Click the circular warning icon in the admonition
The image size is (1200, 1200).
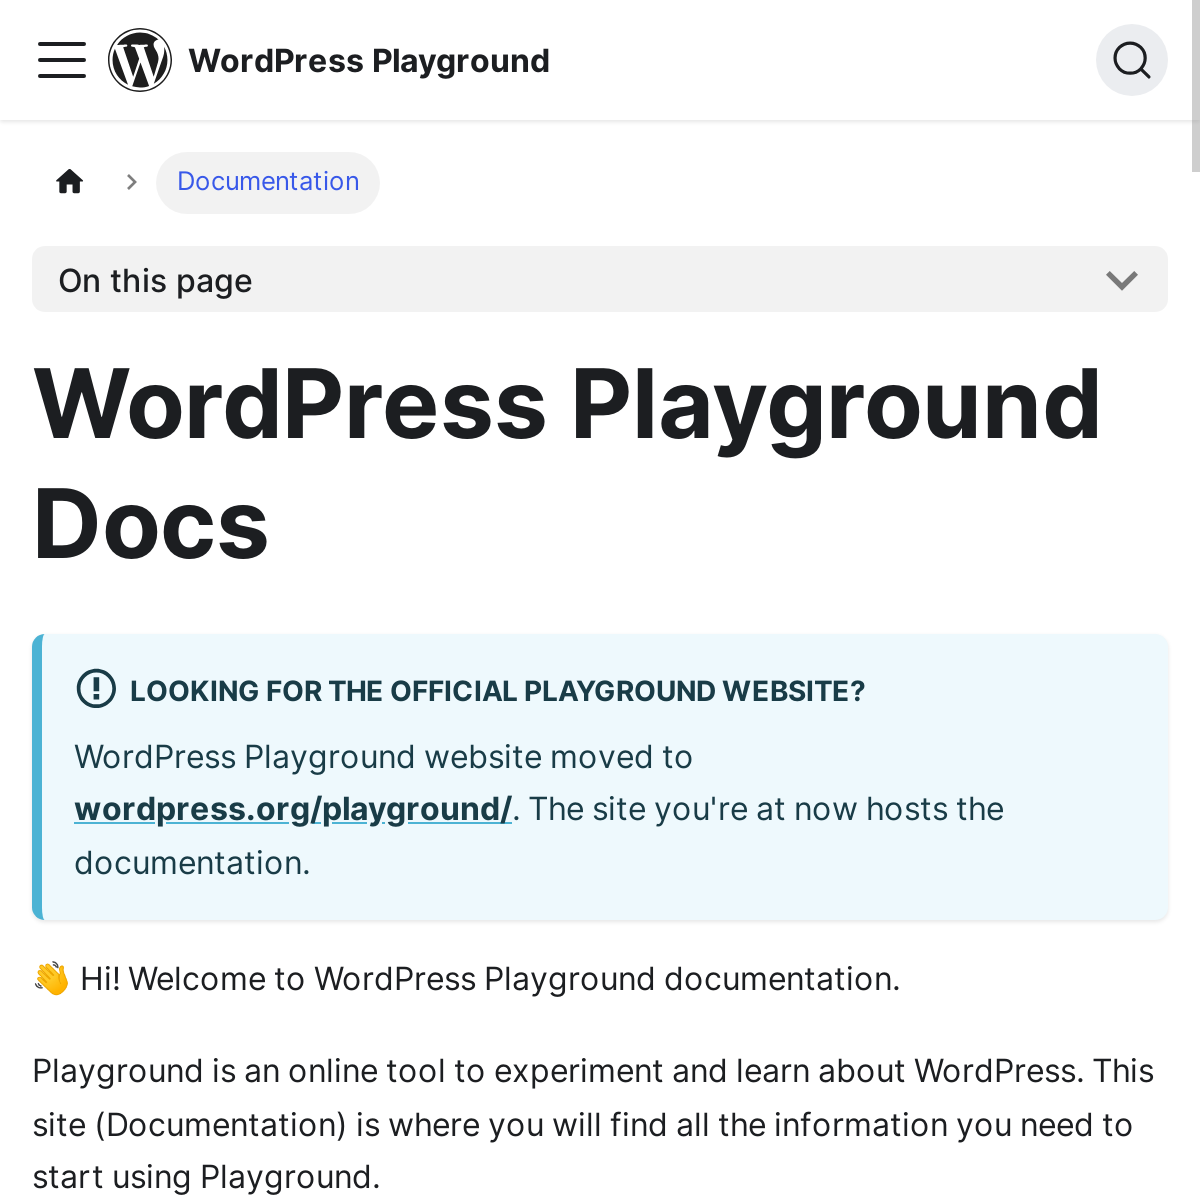point(97,690)
